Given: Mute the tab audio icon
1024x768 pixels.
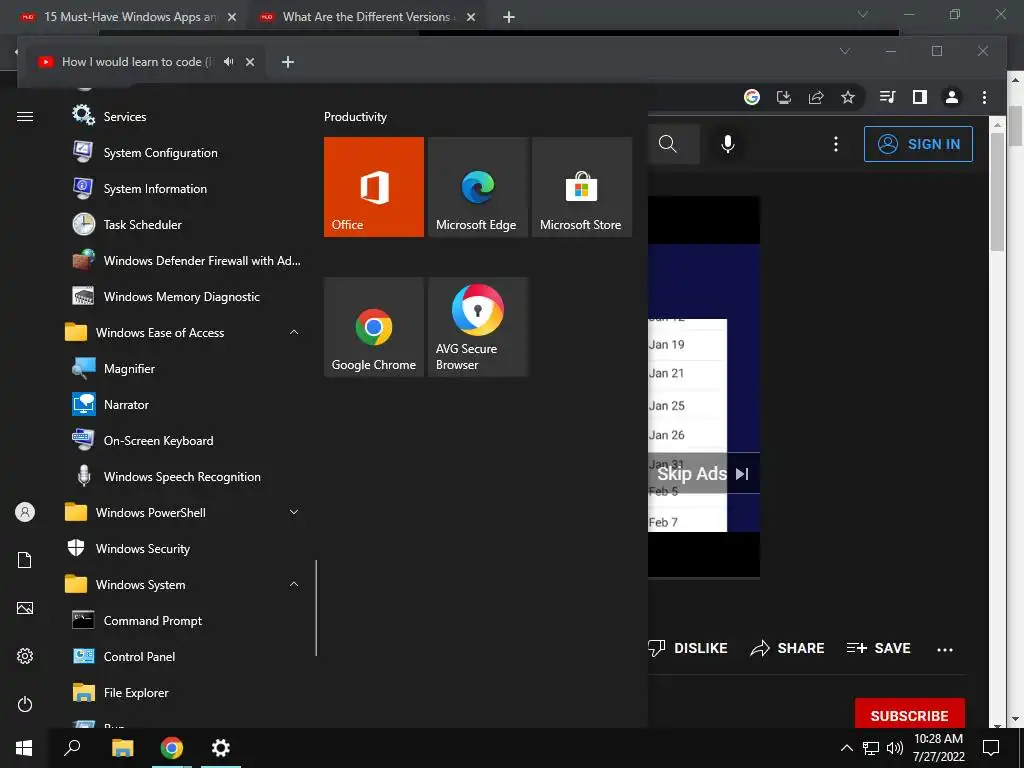Looking at the screenshot, I should [228, 61].
